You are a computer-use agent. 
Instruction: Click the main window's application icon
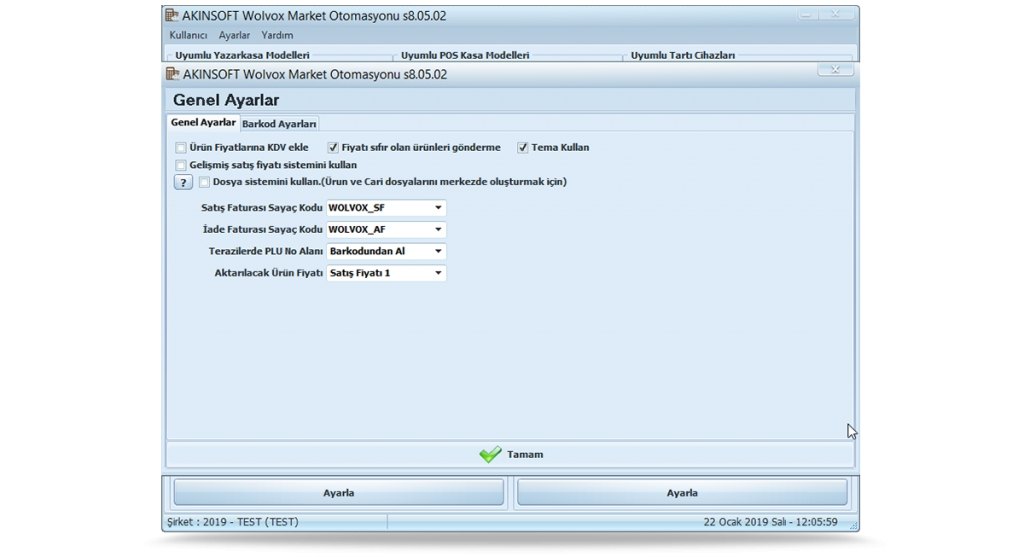pyautogui.click(x=172, y=15)
